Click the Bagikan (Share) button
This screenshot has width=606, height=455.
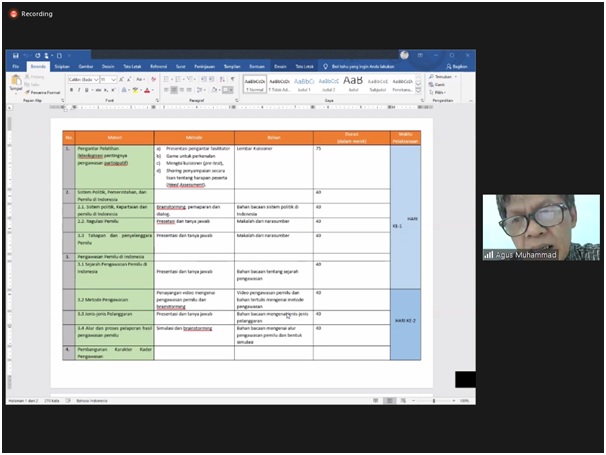459,66
